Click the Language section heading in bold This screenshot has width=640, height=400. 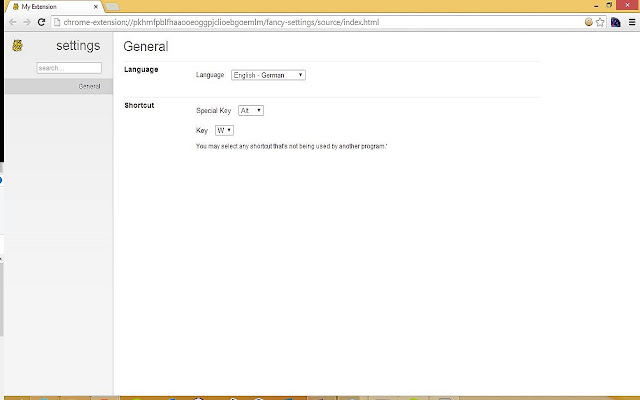(x=141, y=69)
